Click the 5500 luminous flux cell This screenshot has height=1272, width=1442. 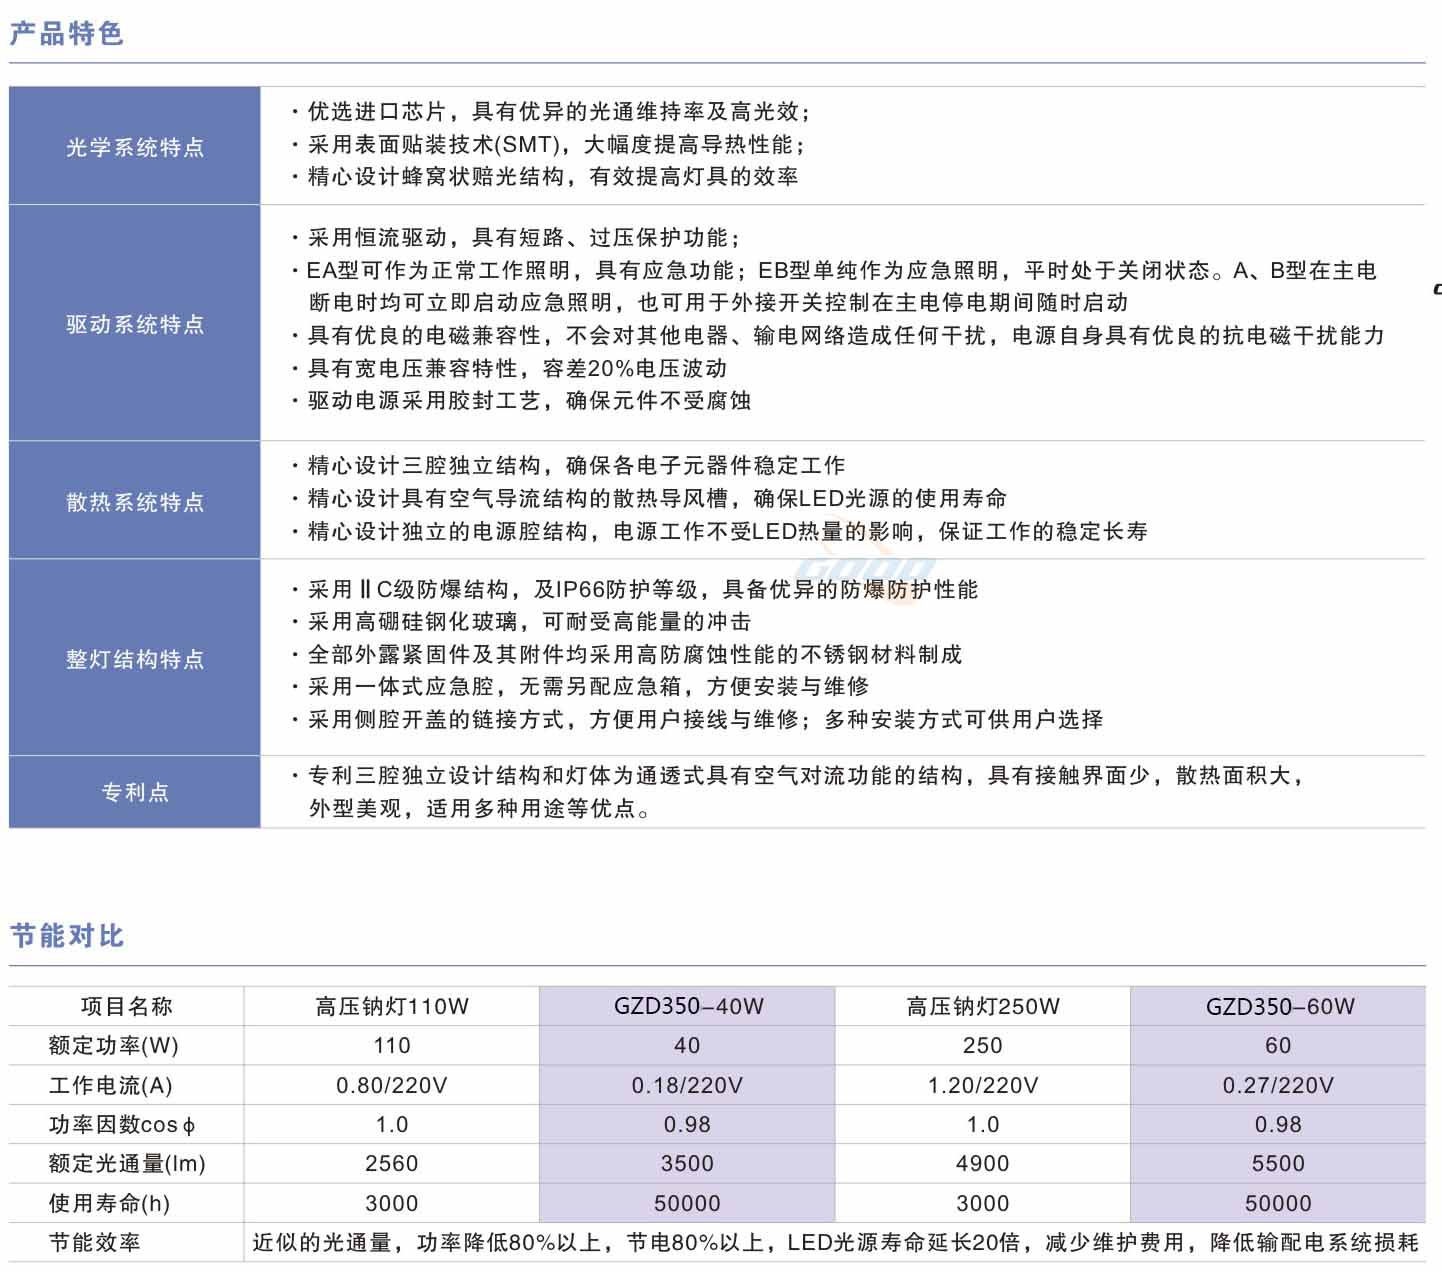(x=1279, y=1164)
